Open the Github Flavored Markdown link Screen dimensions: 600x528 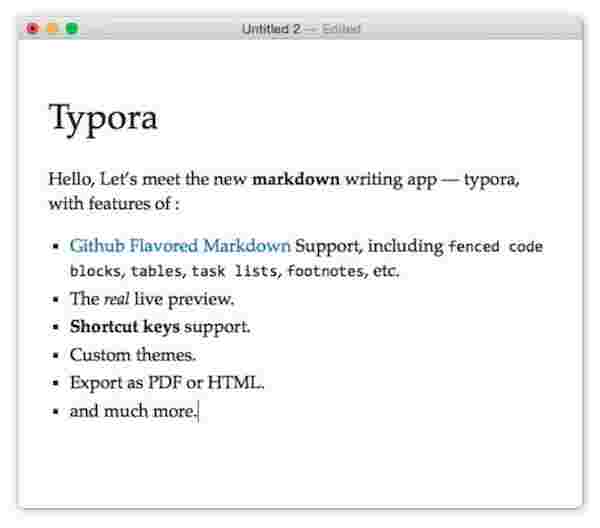(180, 246)
